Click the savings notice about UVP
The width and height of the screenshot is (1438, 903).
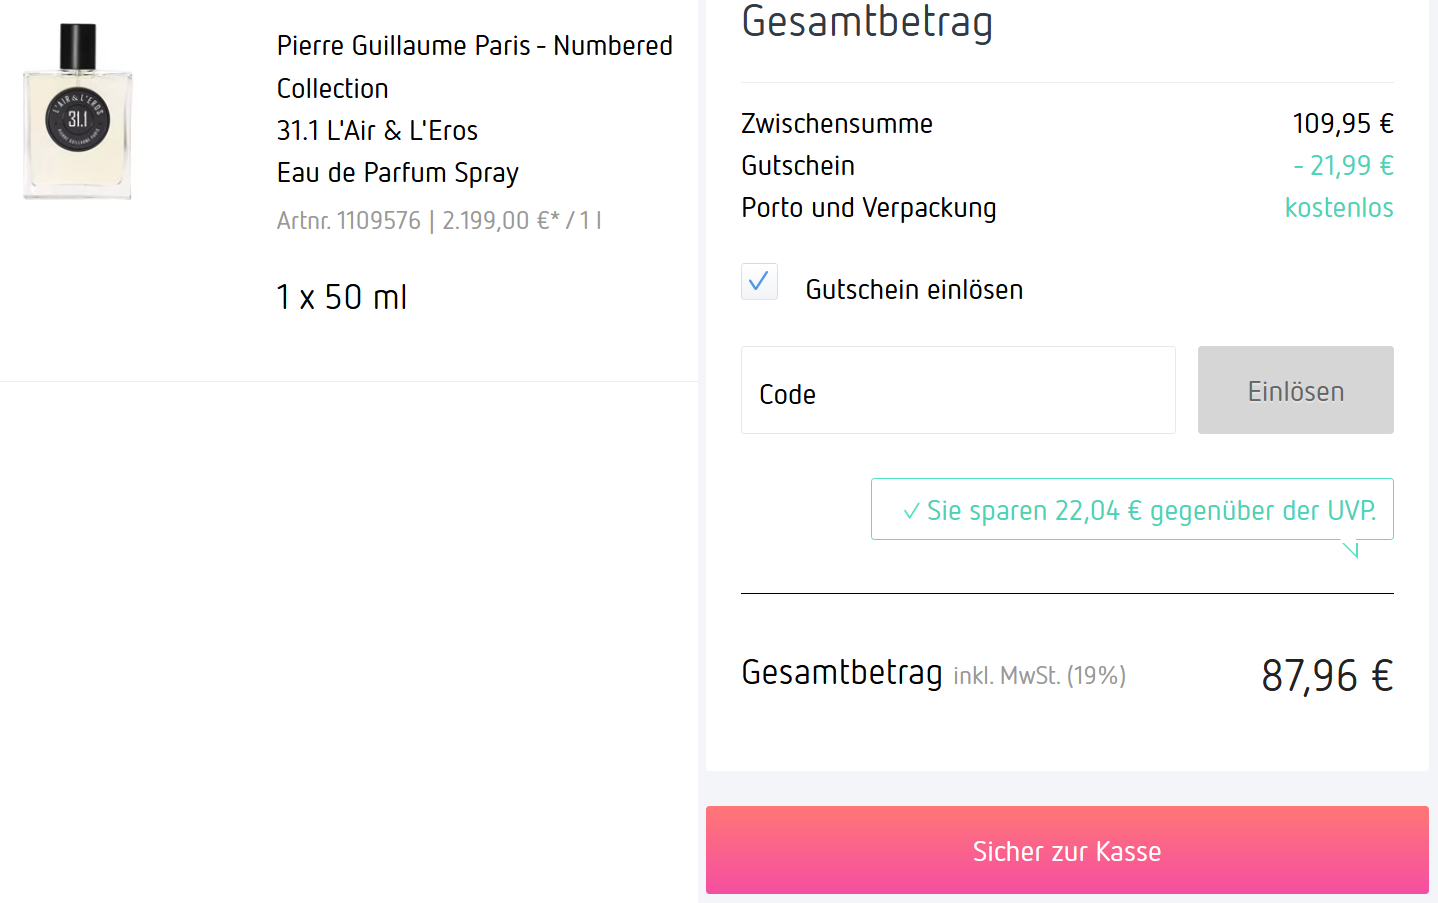[1150, 511]
